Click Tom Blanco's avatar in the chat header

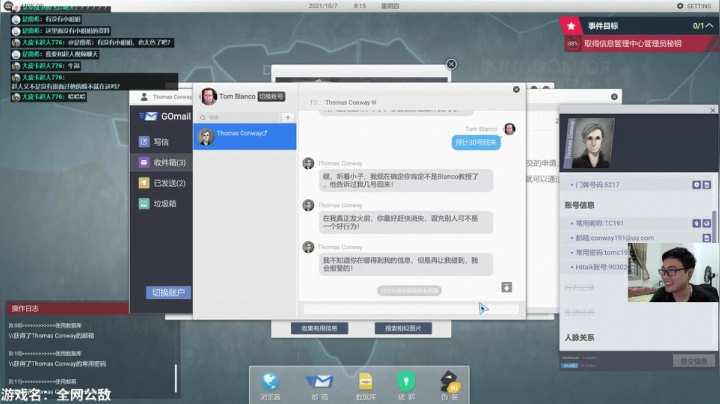[x=208, y=96]
